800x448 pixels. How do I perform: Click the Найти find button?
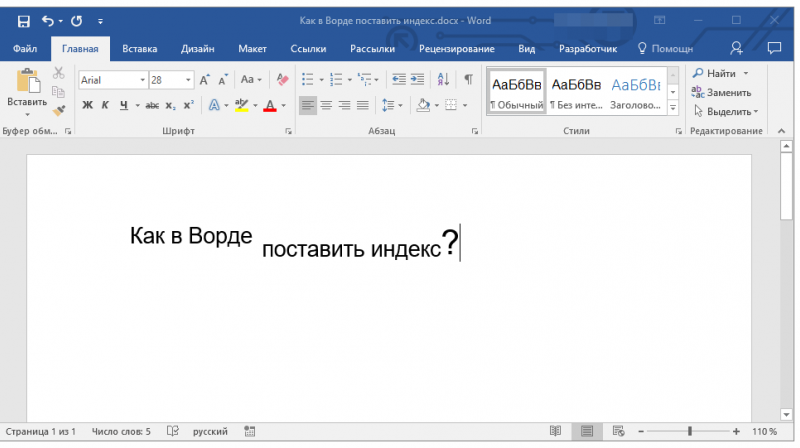714,73
